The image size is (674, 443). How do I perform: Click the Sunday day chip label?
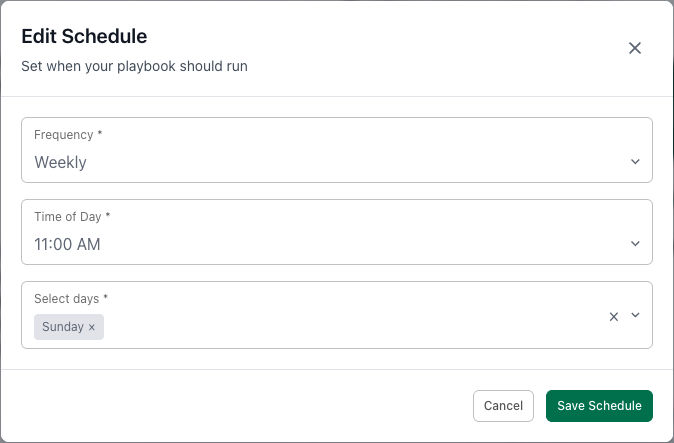coord(62,327)
